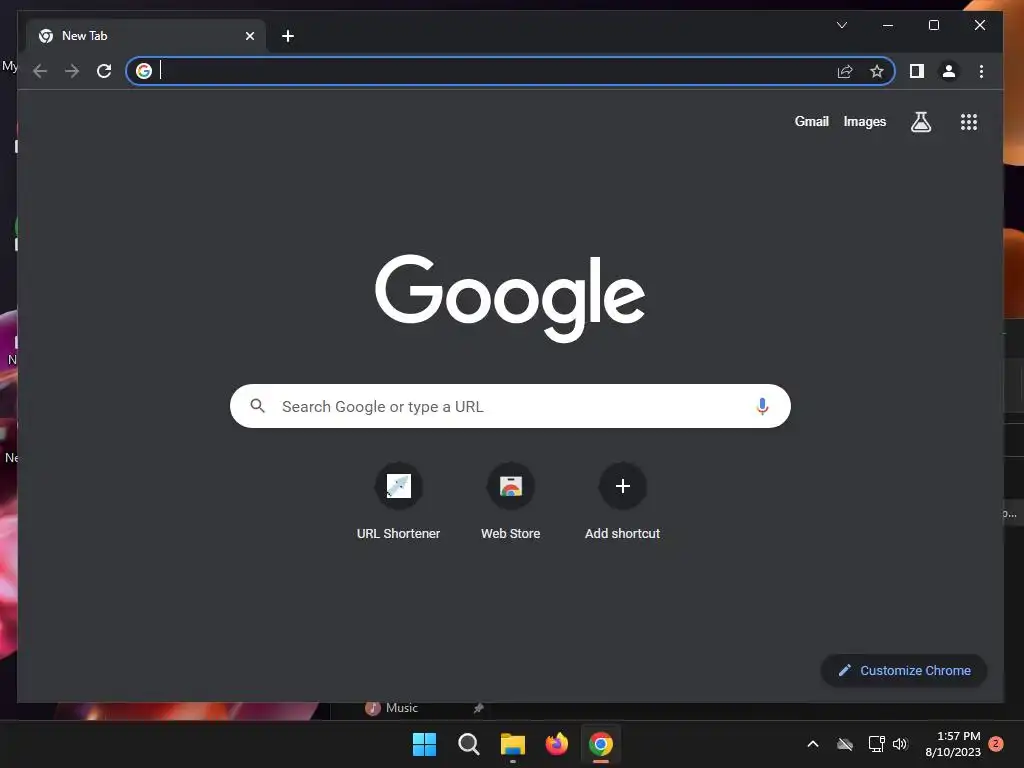Open Web Store shortcut

click(x=511, y=502)
